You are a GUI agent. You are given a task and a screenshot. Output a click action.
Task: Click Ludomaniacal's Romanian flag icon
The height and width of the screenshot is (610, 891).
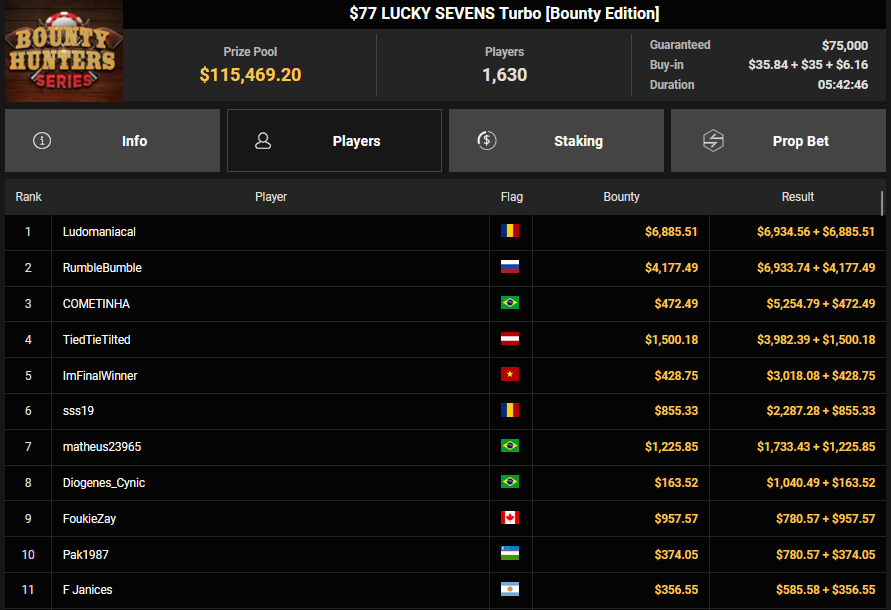(510, 232)
